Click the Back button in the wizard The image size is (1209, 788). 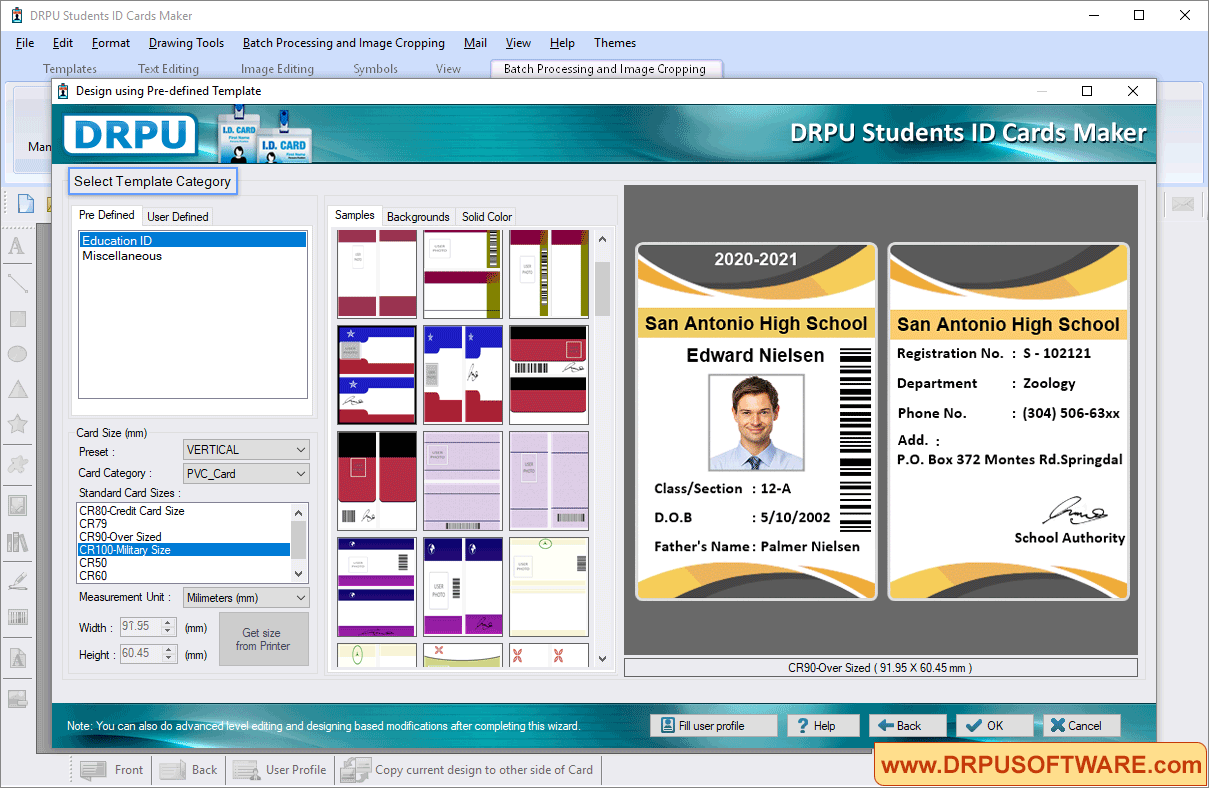(x=908, y=726)
